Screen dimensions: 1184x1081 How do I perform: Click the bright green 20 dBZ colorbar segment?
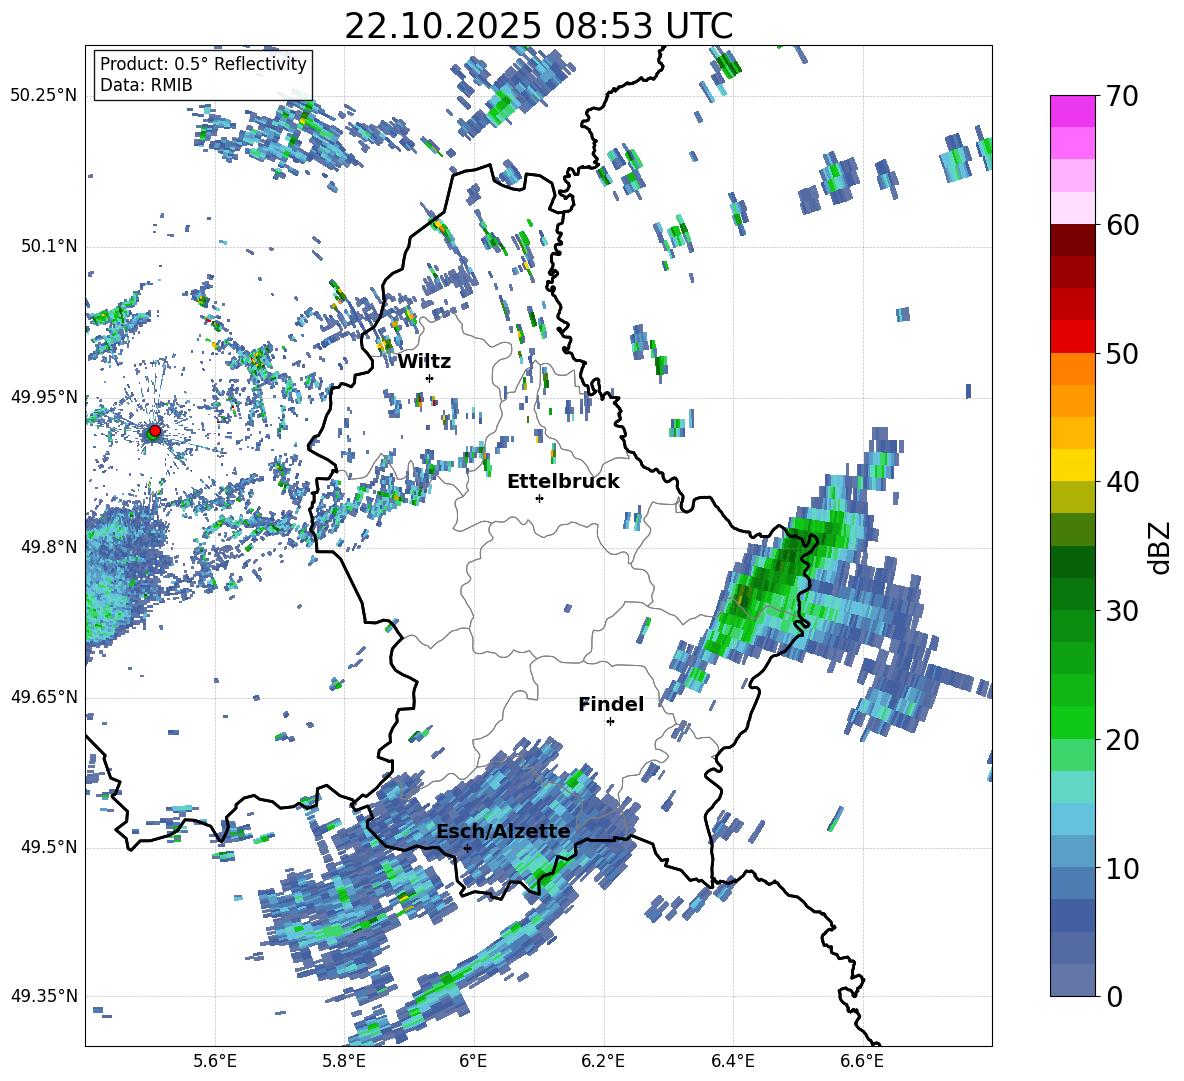pos(1072,722)
